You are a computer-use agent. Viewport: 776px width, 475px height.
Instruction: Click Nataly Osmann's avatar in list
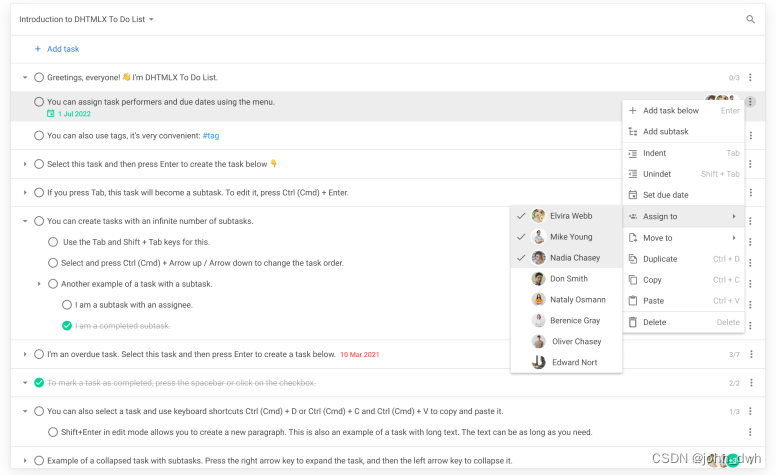pyautogui.click(x=538, y=299)
